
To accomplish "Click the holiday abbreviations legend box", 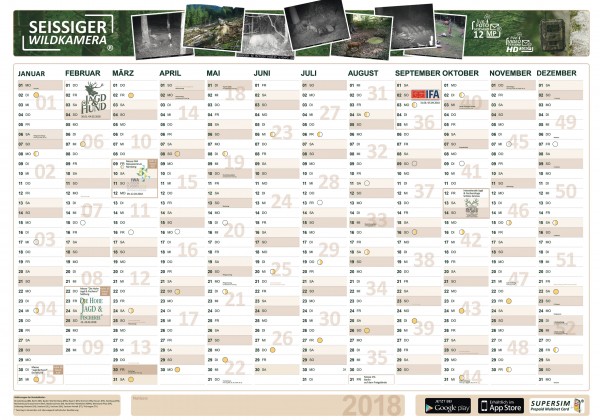I will (x=67, y=405).
